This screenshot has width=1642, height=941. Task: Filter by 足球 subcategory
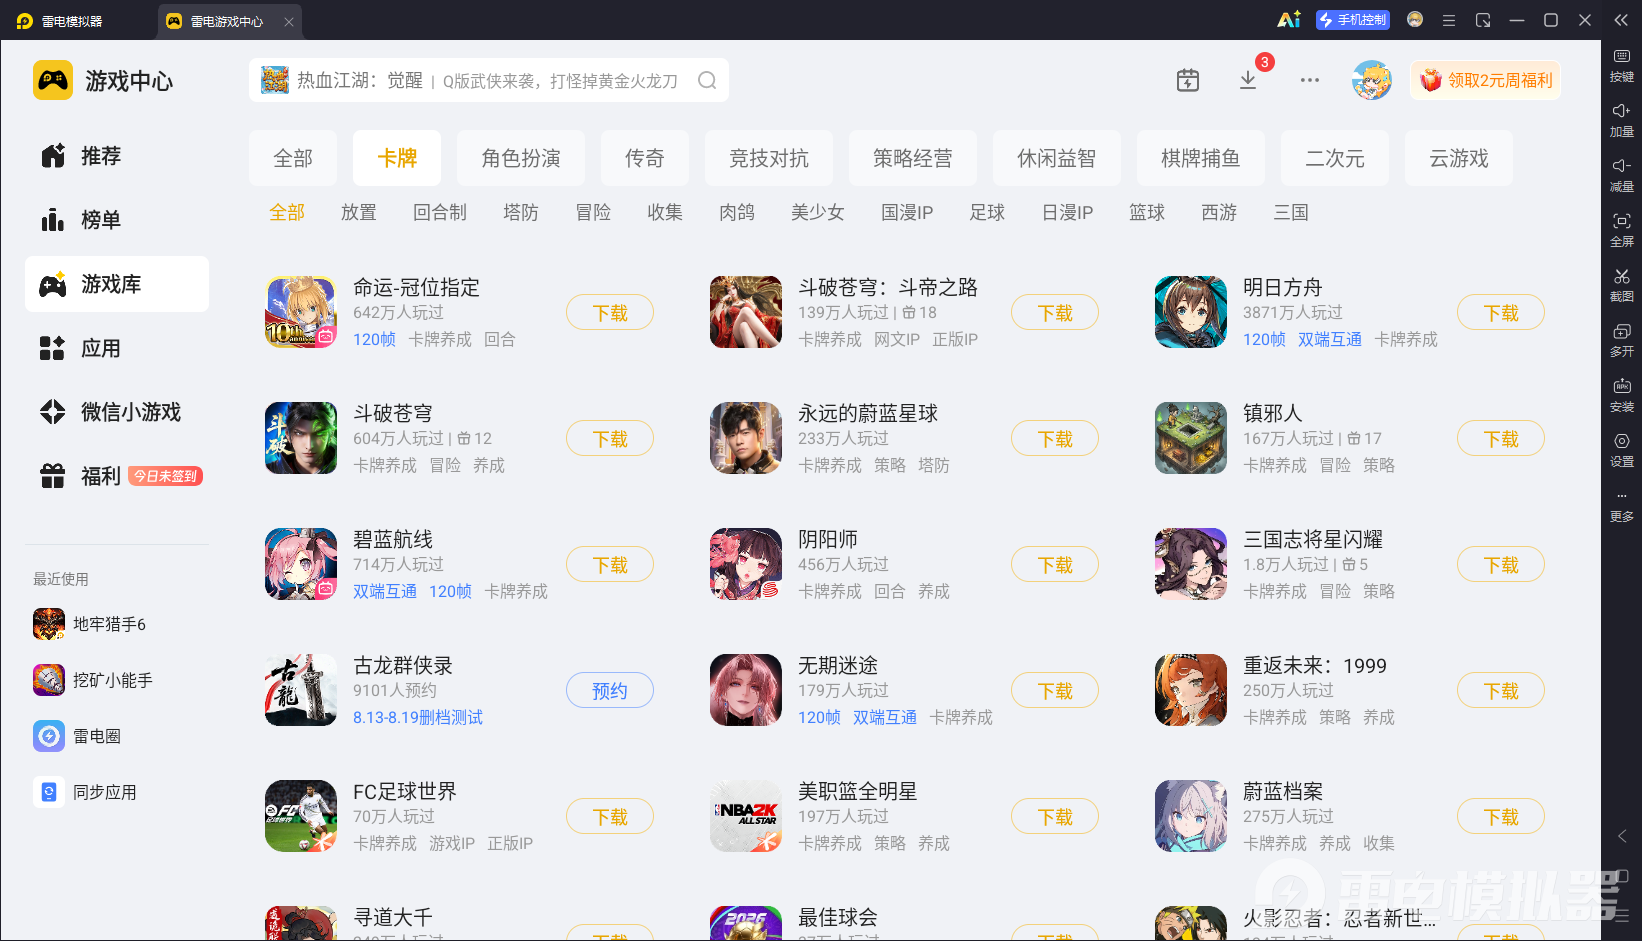coord(987,212)
